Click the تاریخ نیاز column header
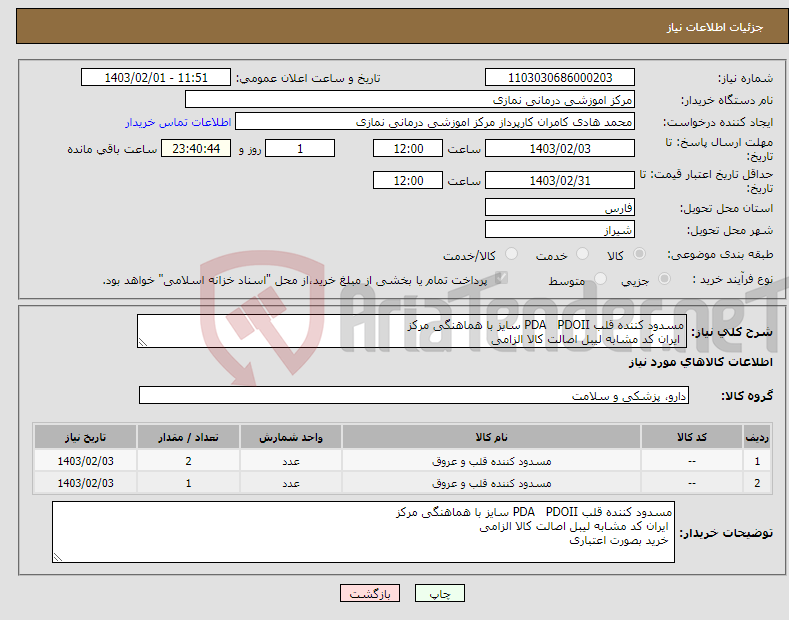The height and width of the screenshot is (620, 789). coord(86,437)
